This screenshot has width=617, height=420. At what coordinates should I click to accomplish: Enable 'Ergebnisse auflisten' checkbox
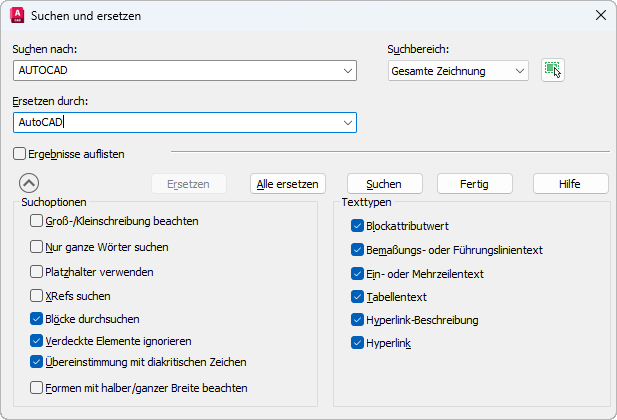20,154
